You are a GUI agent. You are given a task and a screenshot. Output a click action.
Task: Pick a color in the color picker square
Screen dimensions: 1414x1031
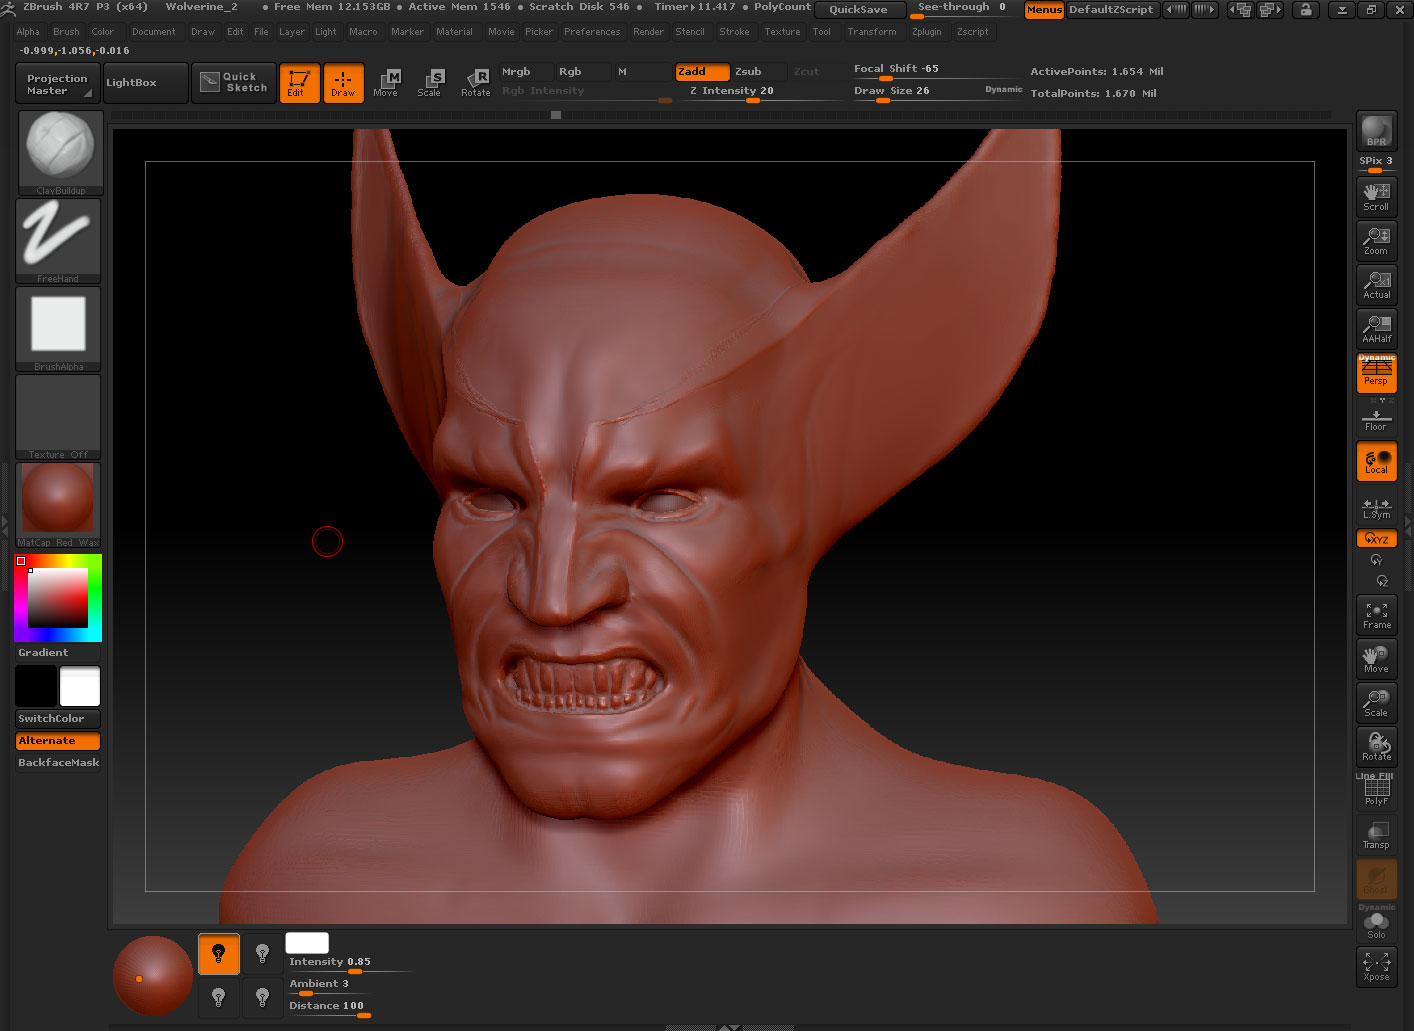coord(58,598)
